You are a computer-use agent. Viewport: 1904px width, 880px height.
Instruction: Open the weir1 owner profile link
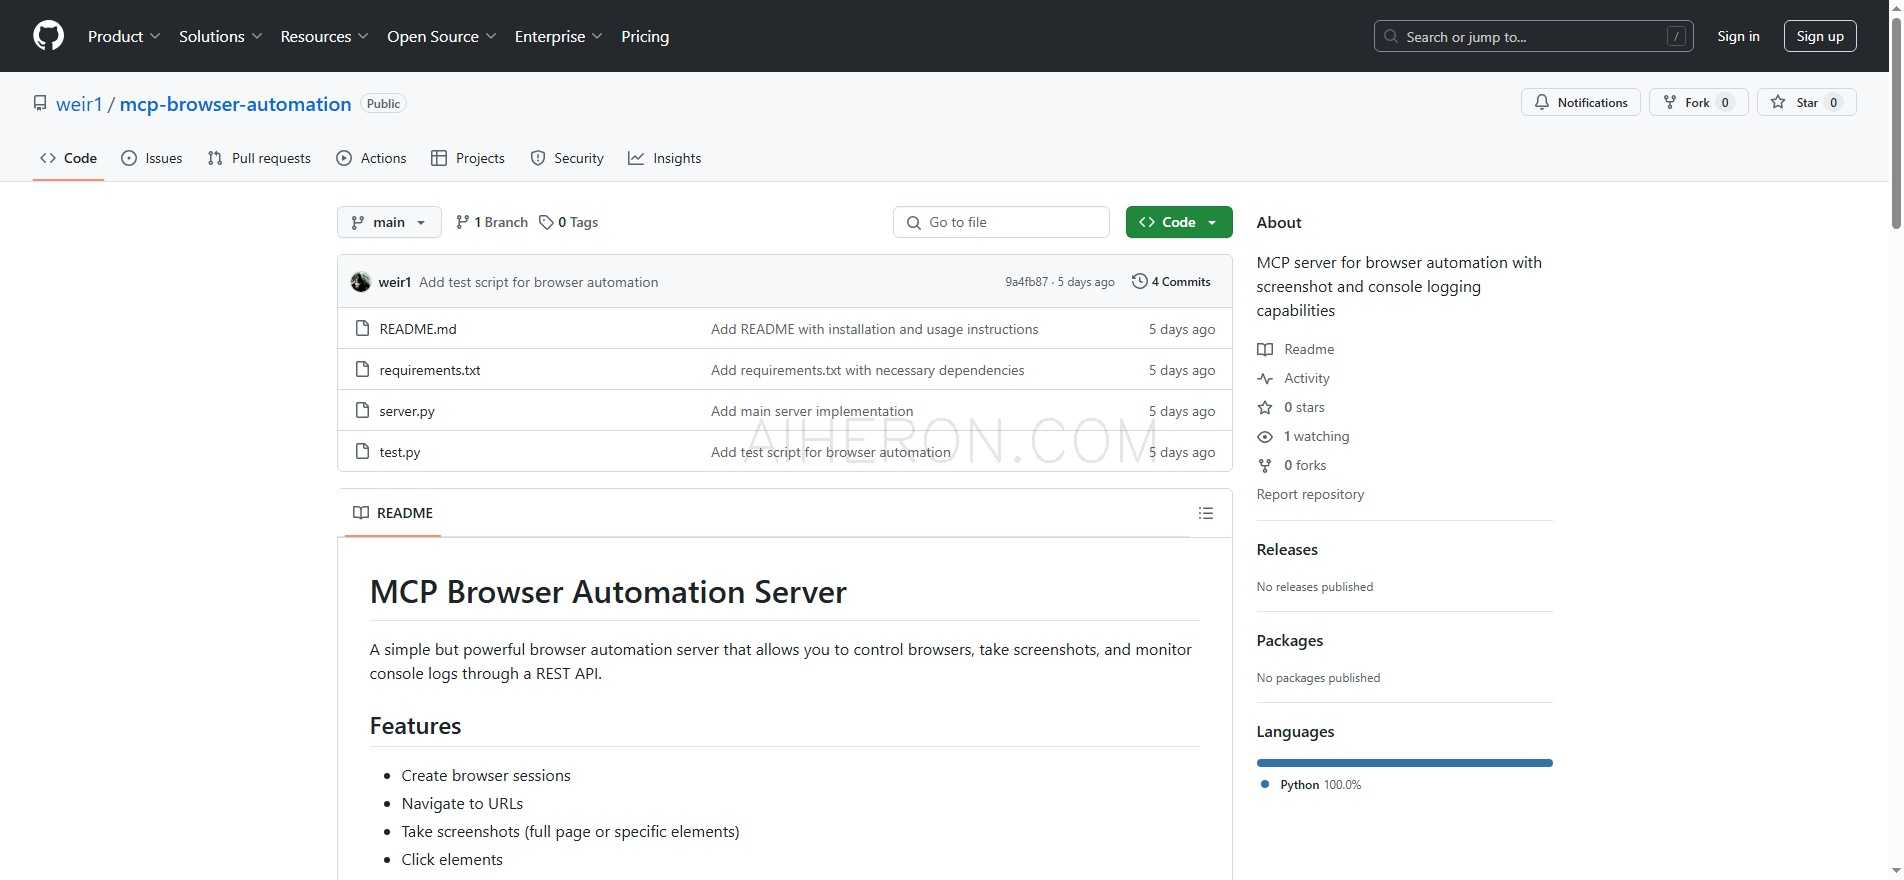point(79,104)
